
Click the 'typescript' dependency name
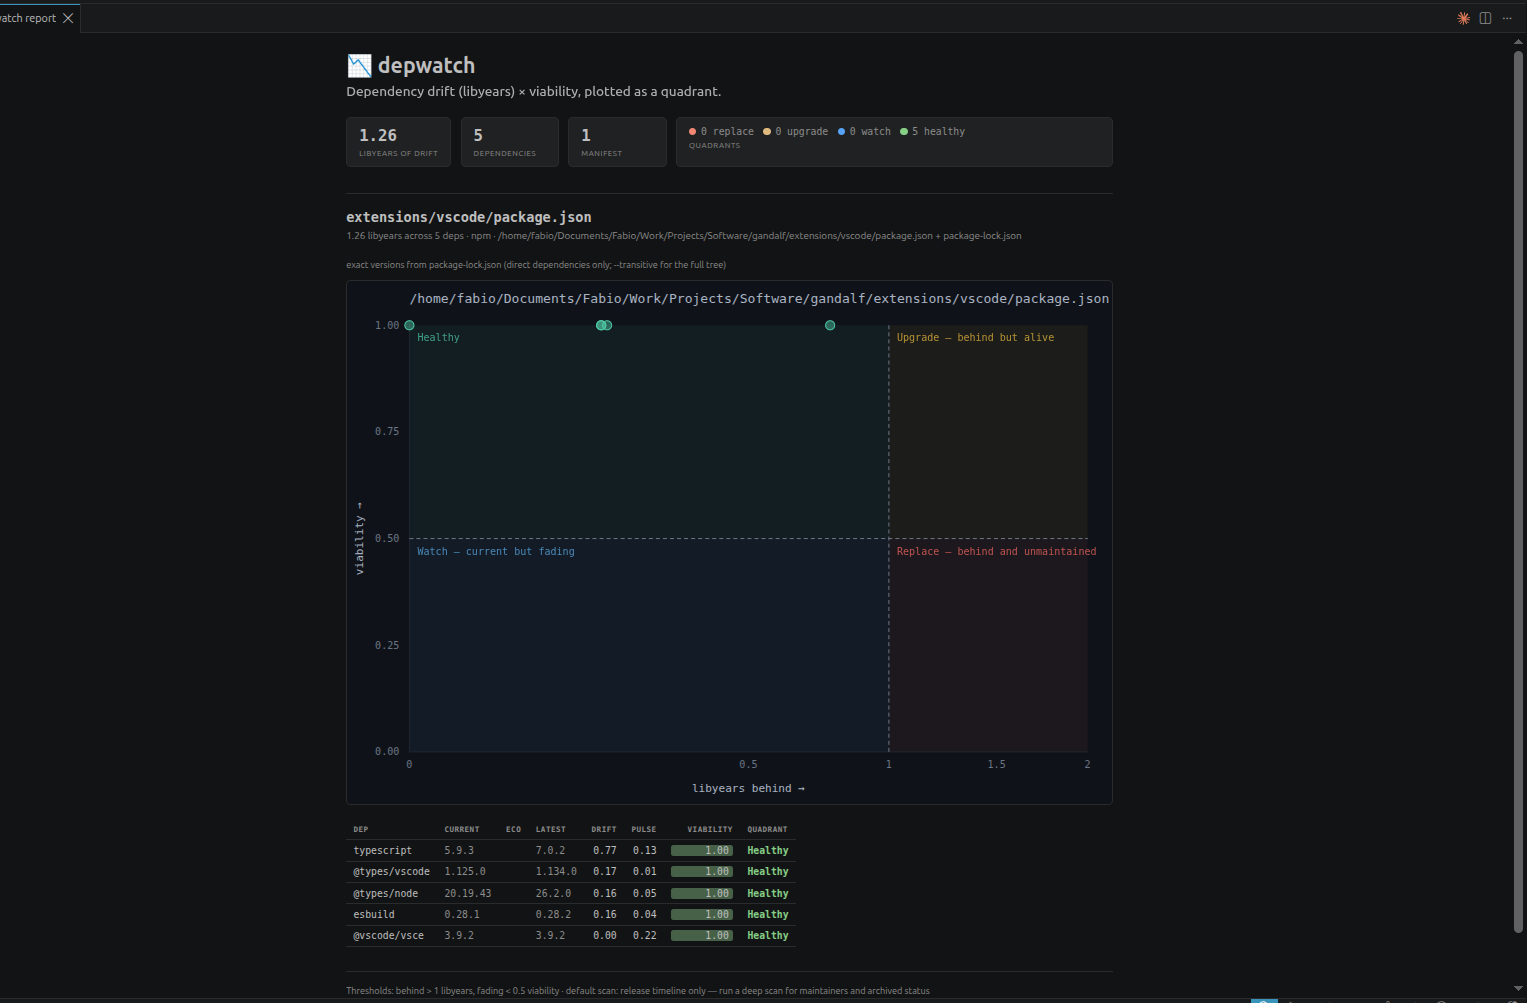(382, 851)
